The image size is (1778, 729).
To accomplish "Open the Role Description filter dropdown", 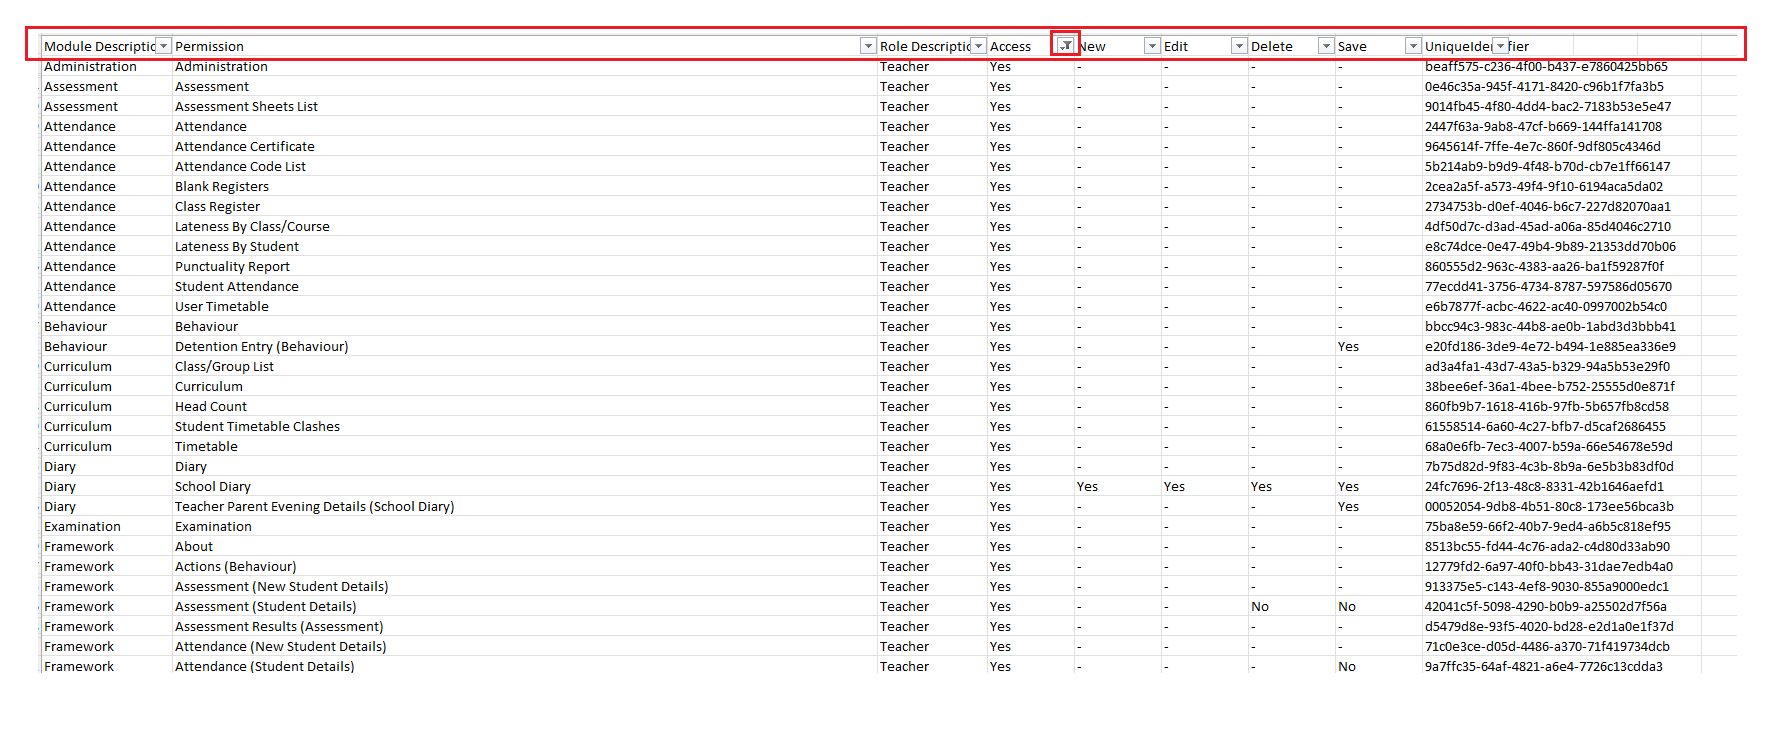I will (x=978, y=46).
